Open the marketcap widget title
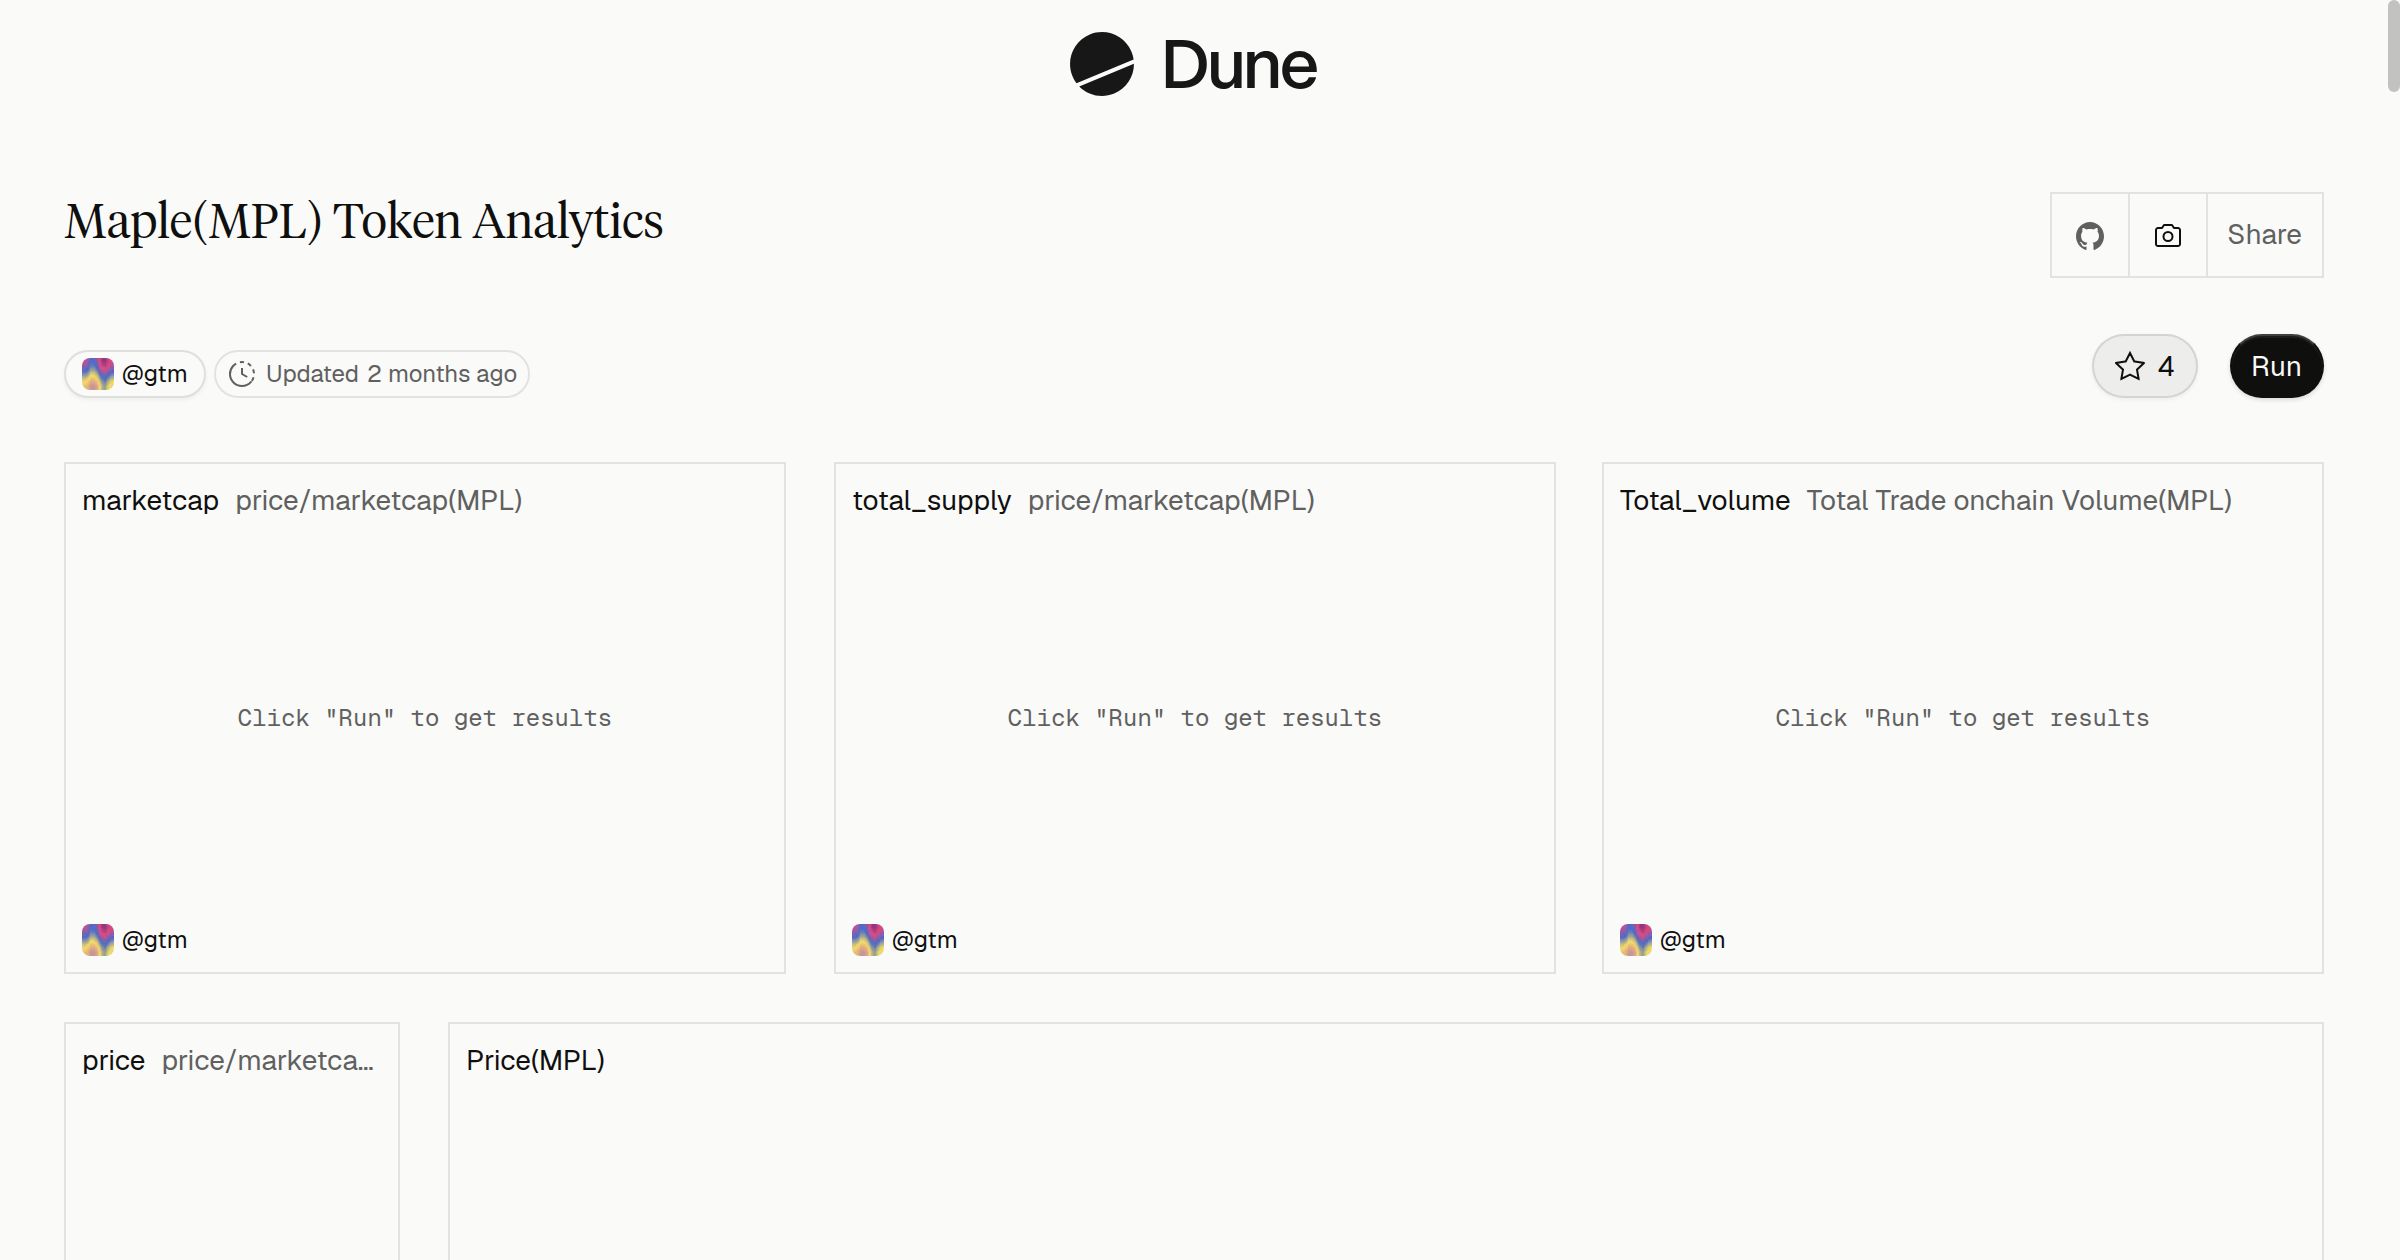The height and width of the screenshot is (1260, 2400). (x=150, y=500)
